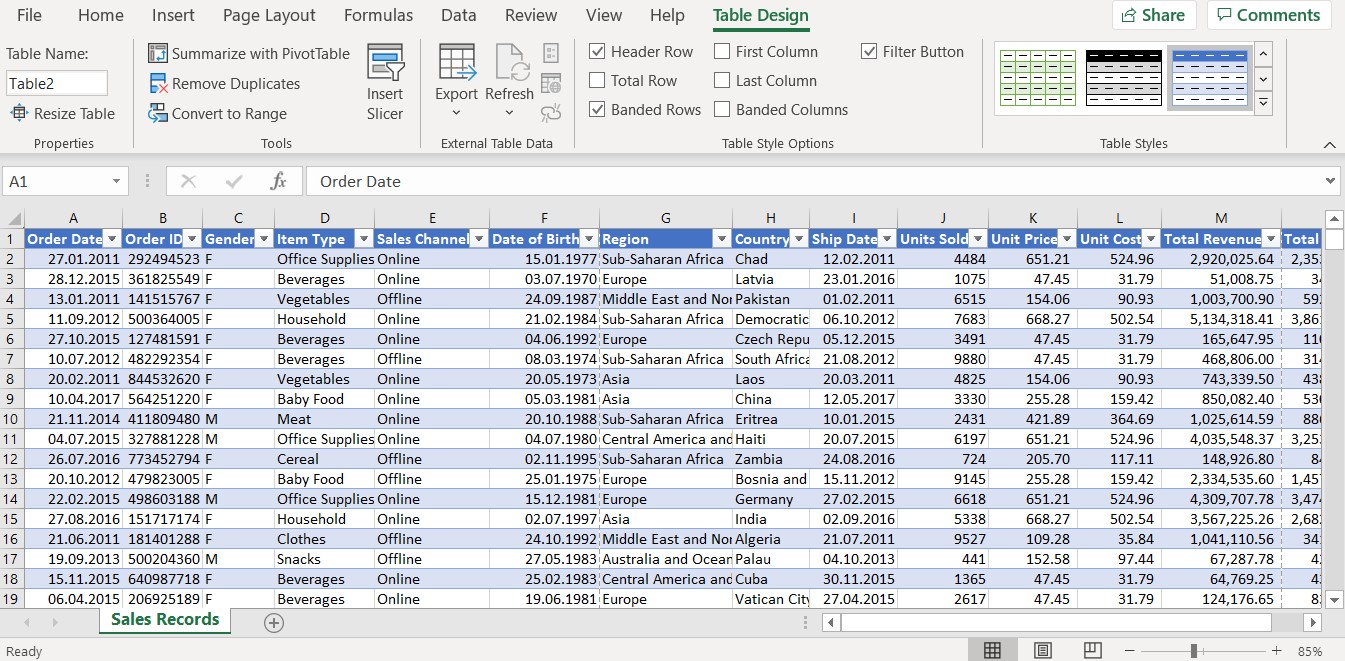The width and height of the screenshot is (1345, 661).
Task: Add a new sheet with plus icon
Action: point(274,622)
